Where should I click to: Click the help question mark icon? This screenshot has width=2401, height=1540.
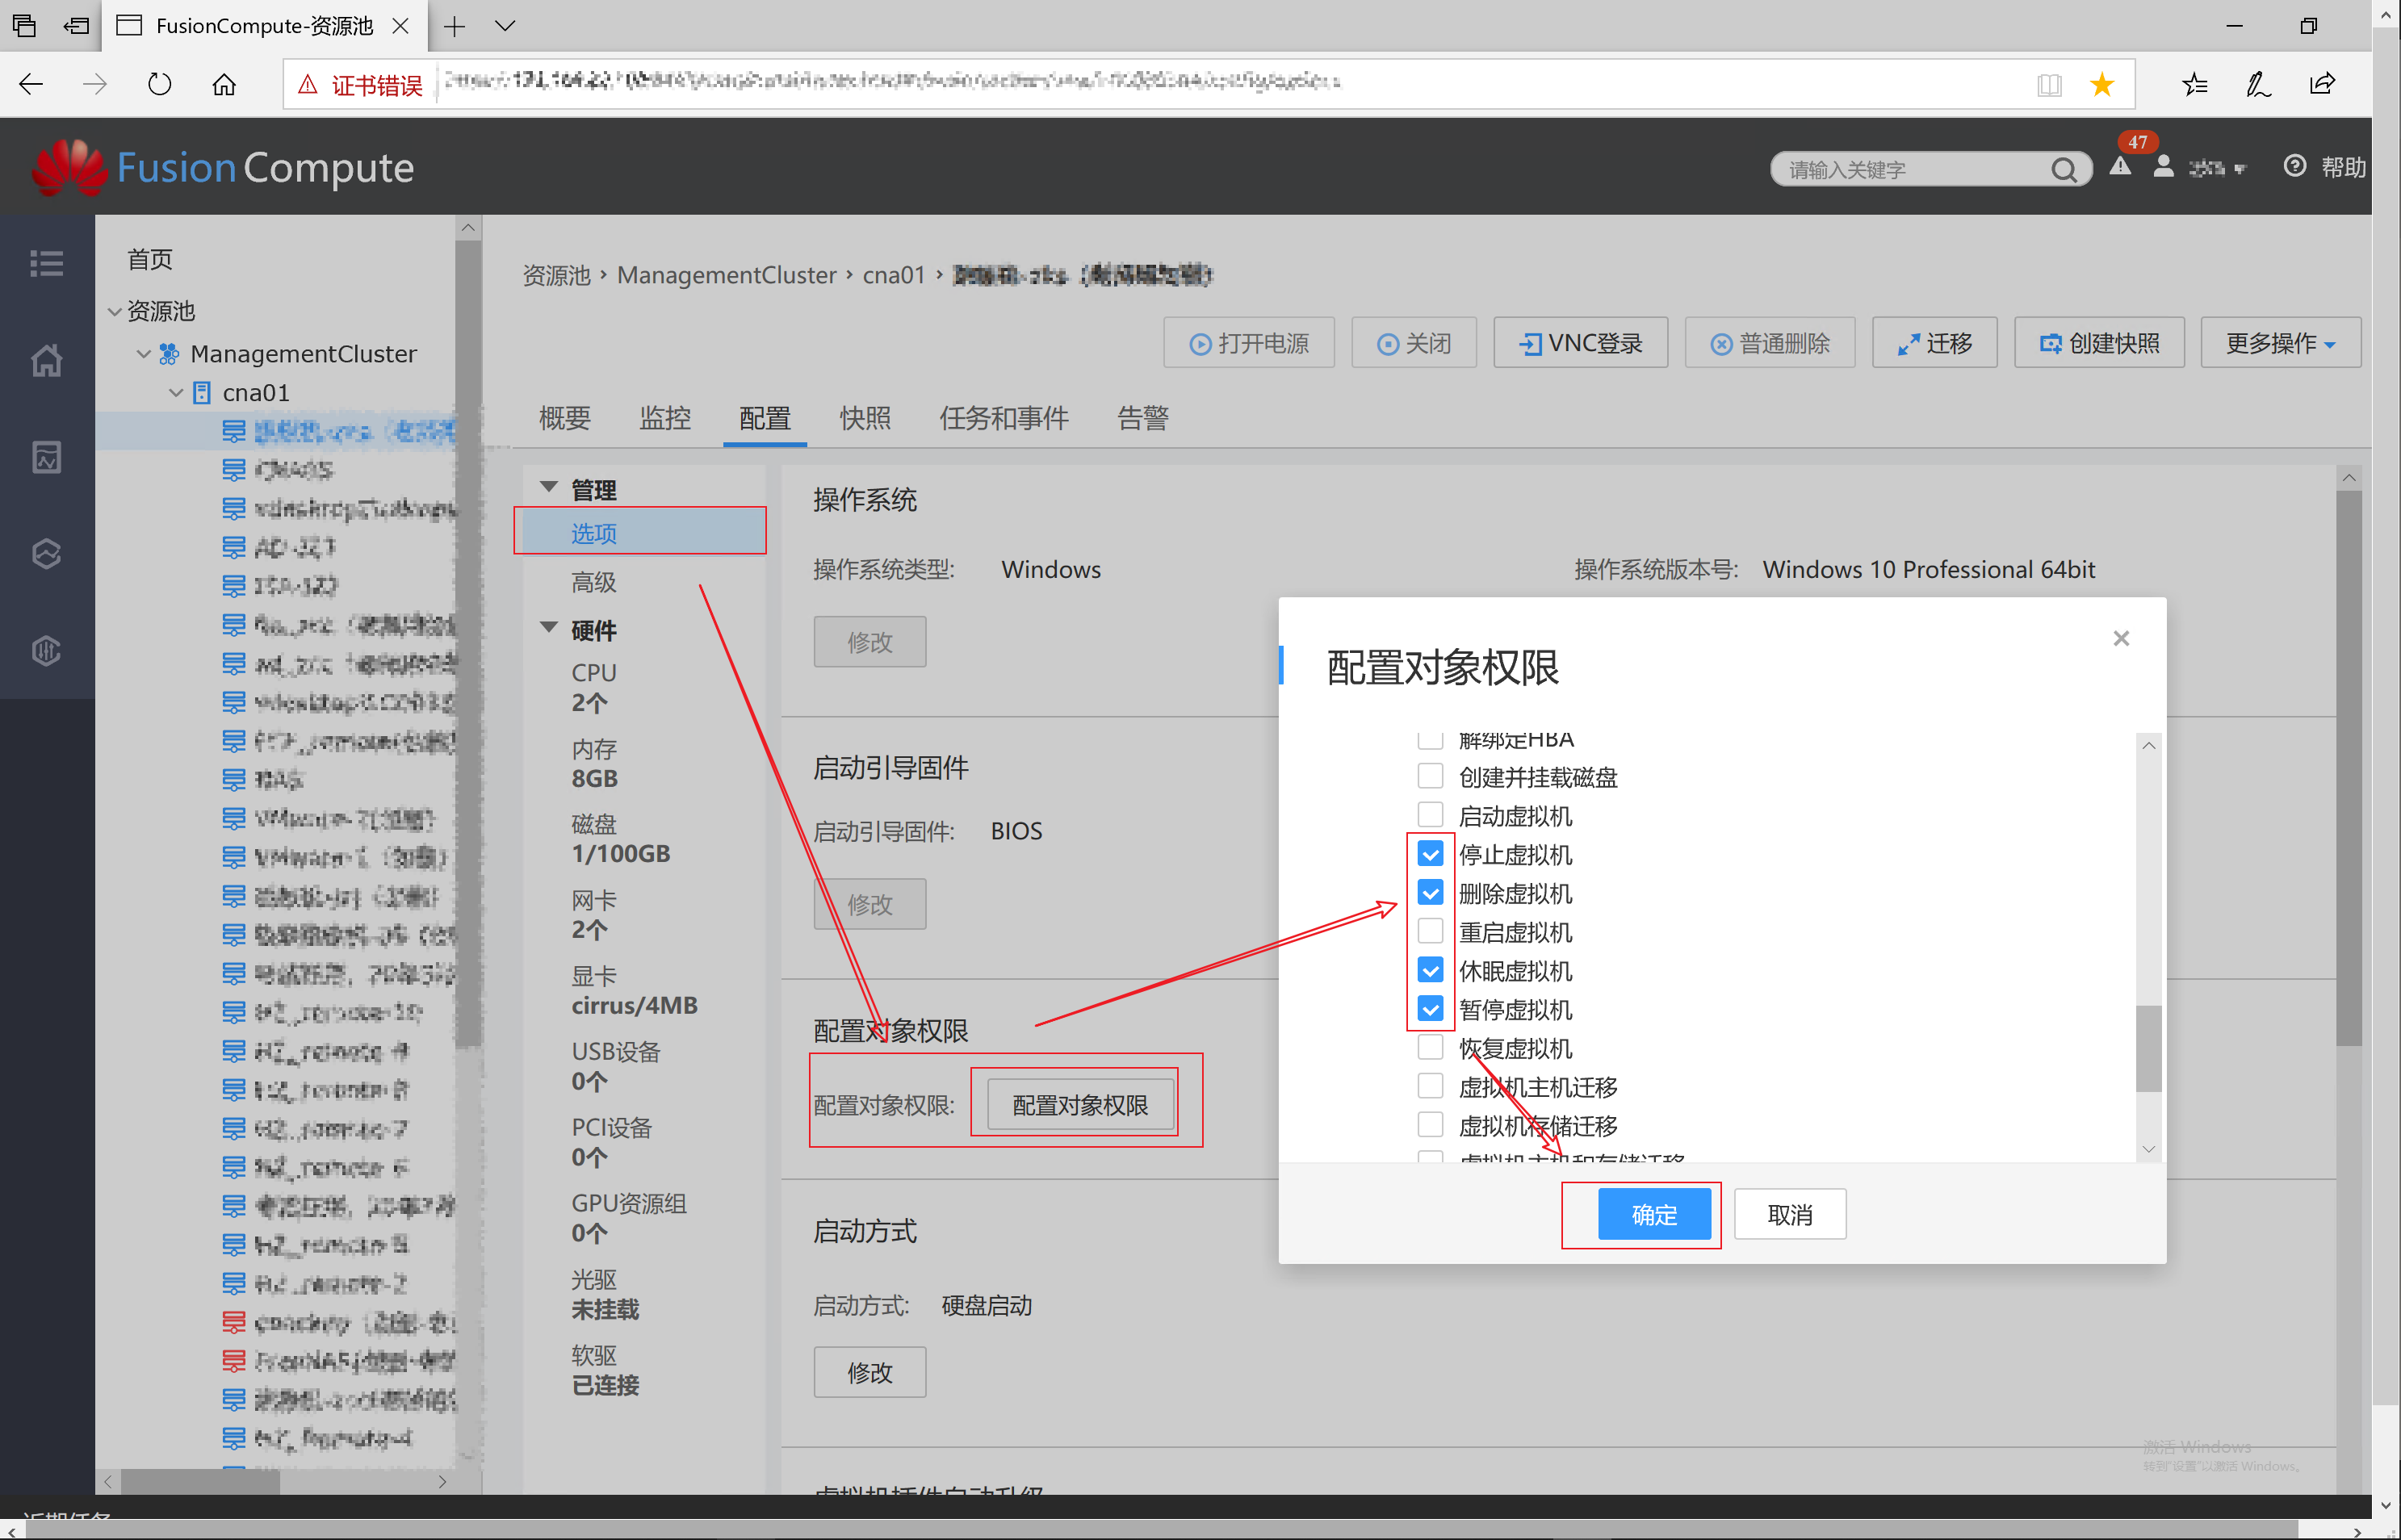(x=2295, y=166)
